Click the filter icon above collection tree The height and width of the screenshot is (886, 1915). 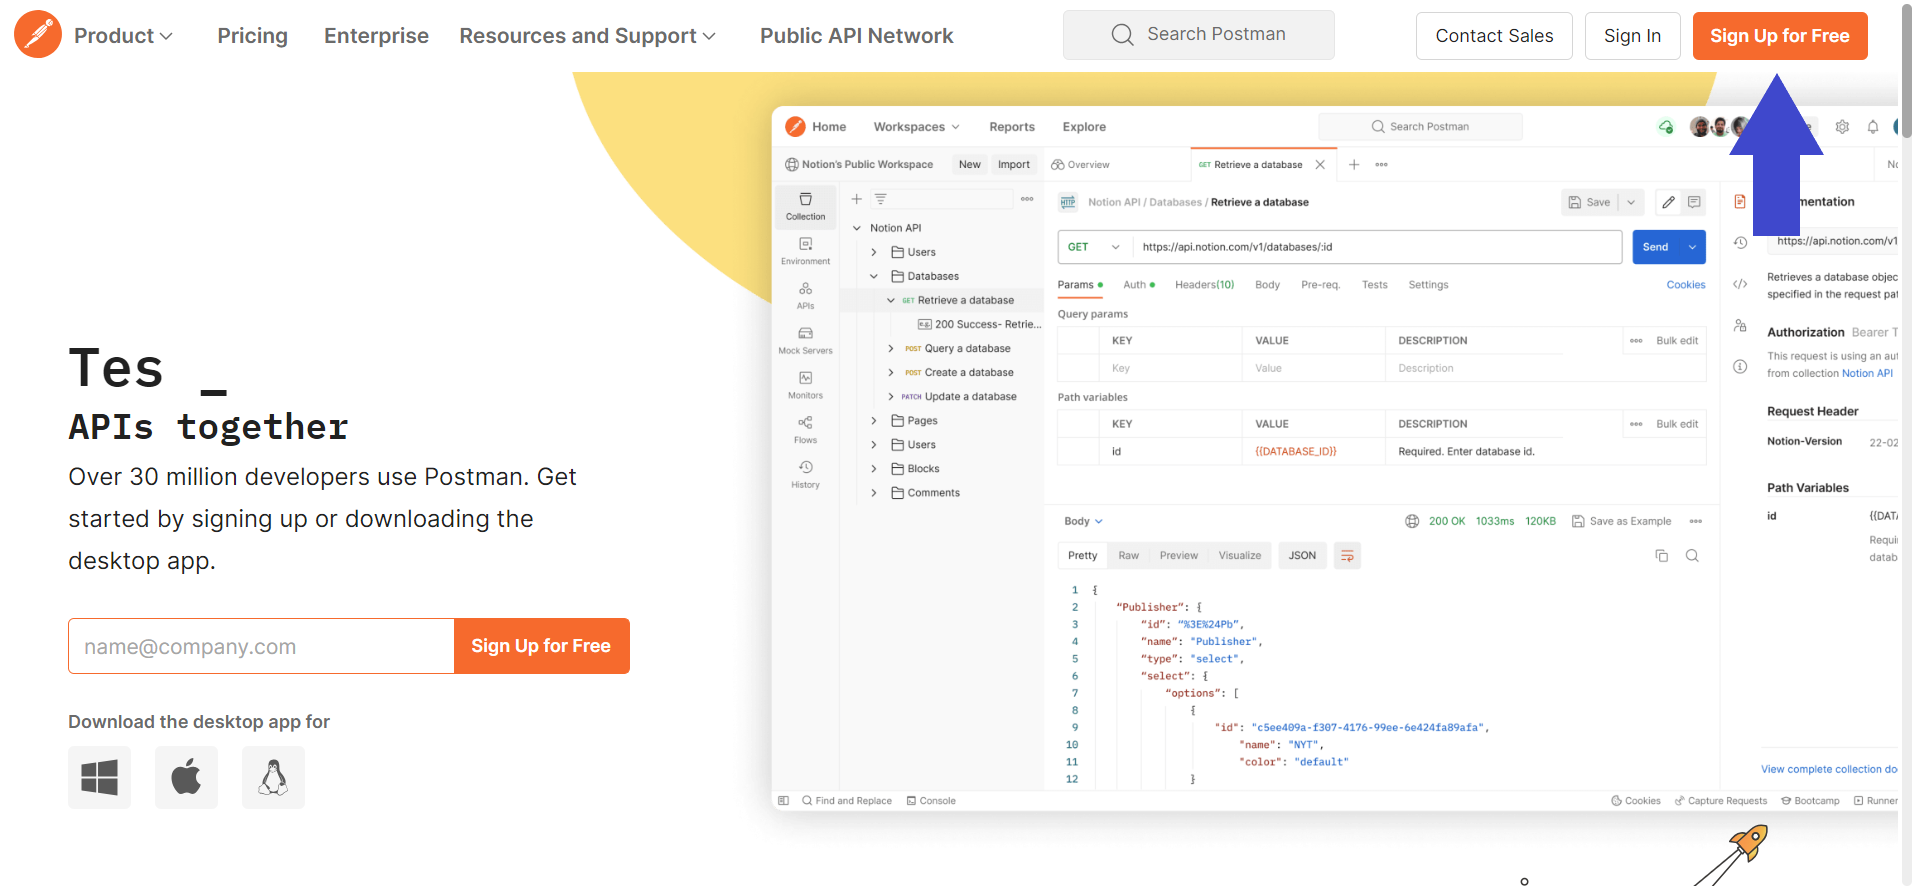[x=881, y=199]
